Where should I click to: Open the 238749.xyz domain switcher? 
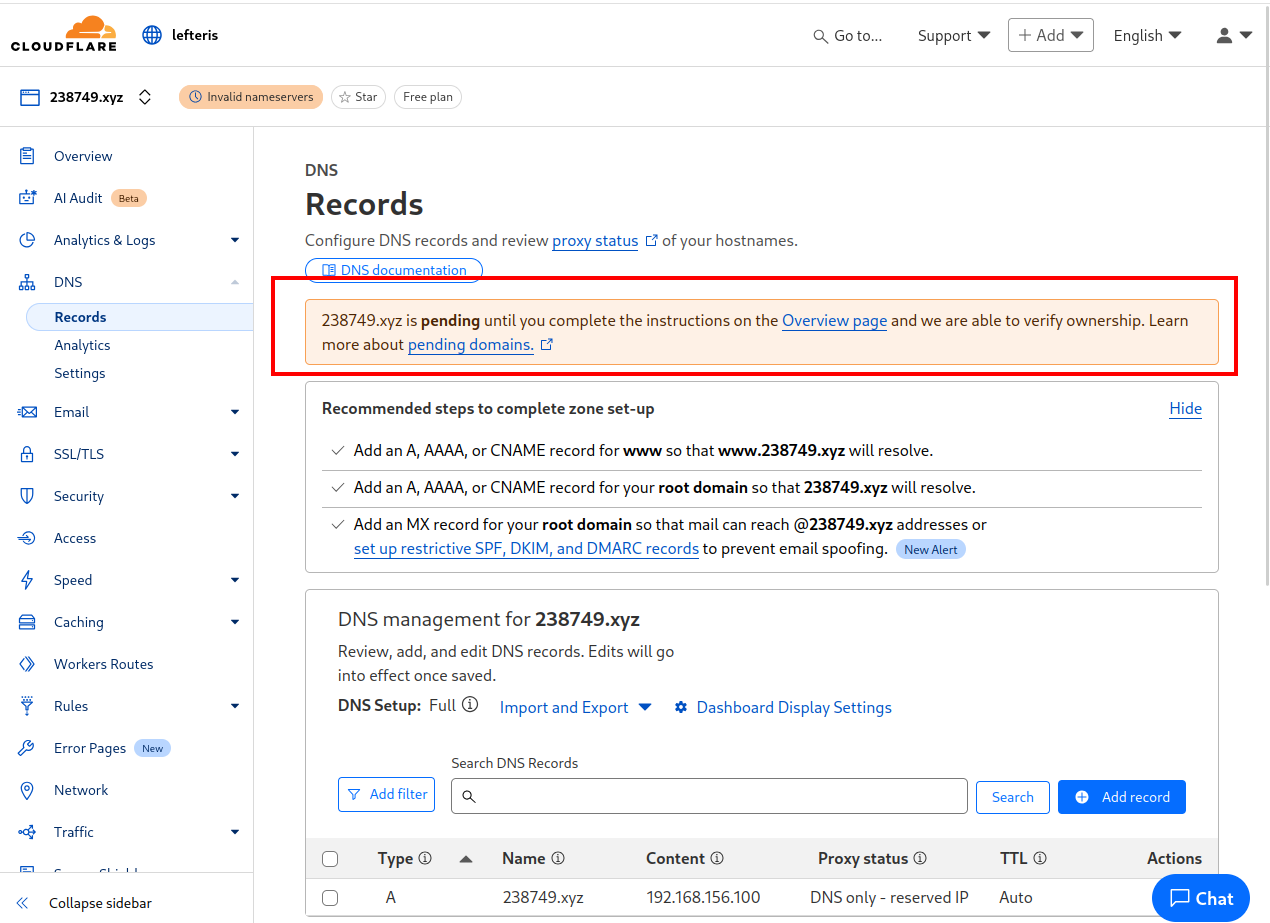point(145,97)
